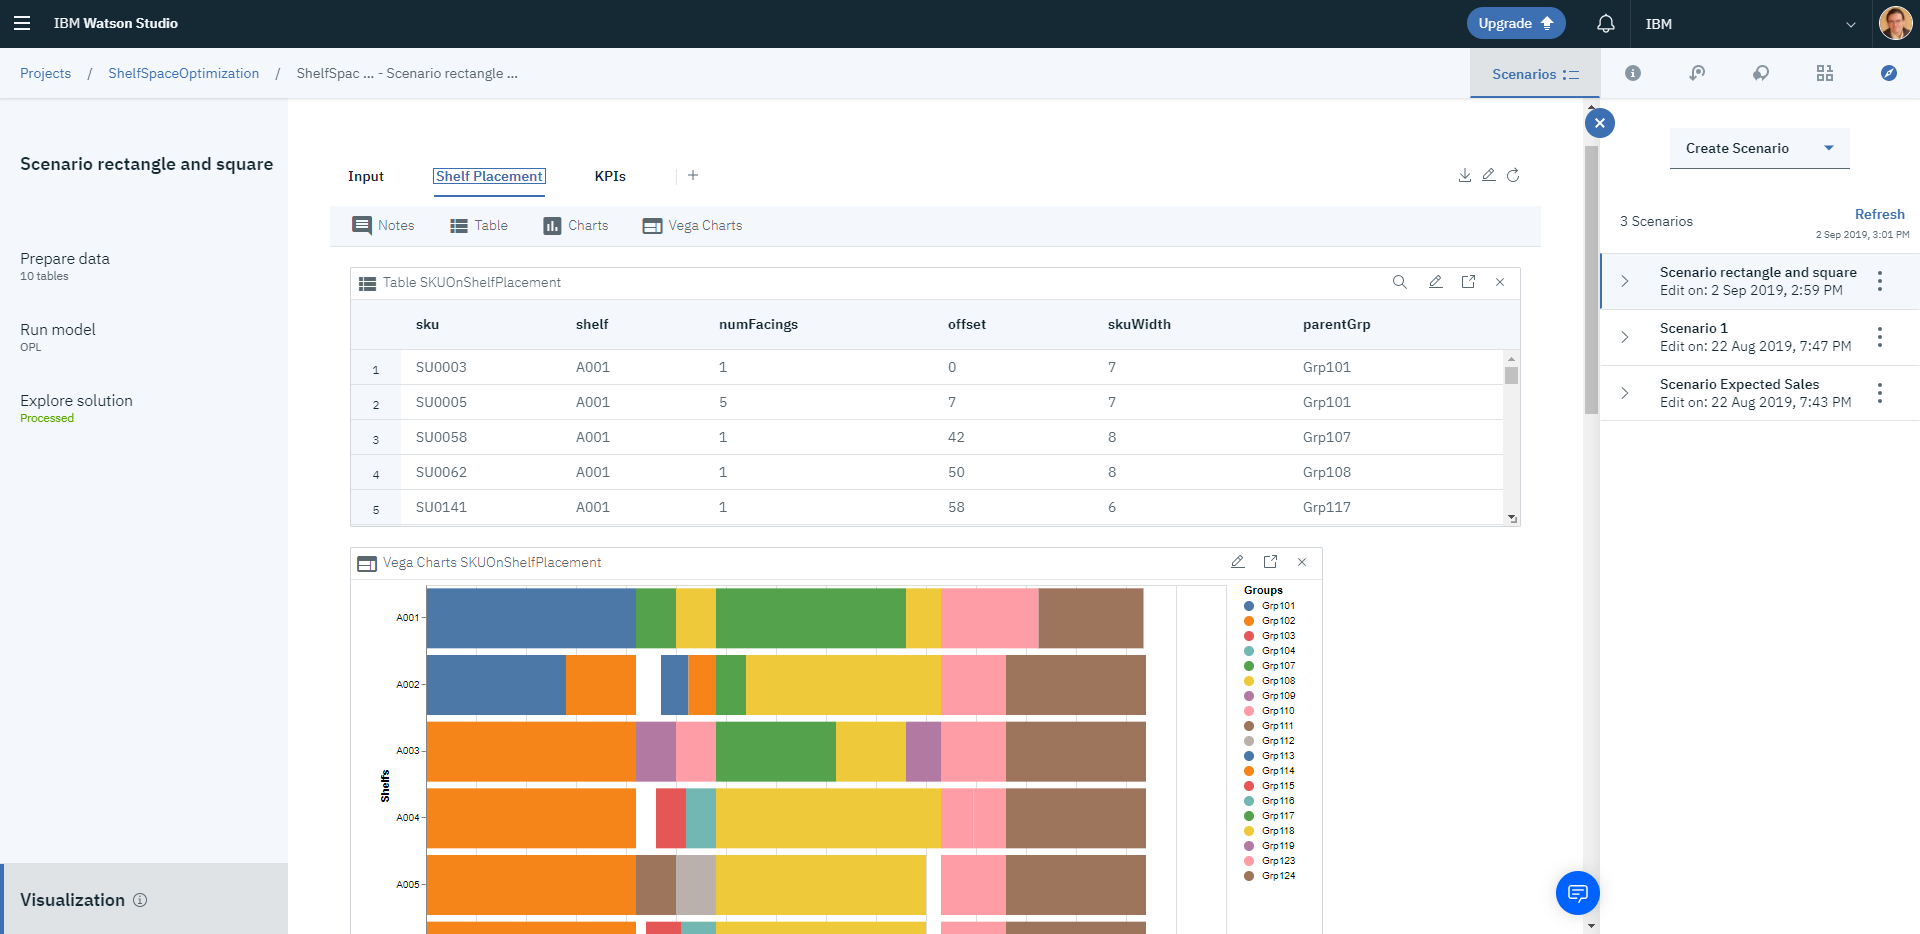This screenshot has height=934, width=1920.
Task: Open the hamburger navigation menu
Action: [21, 23]
